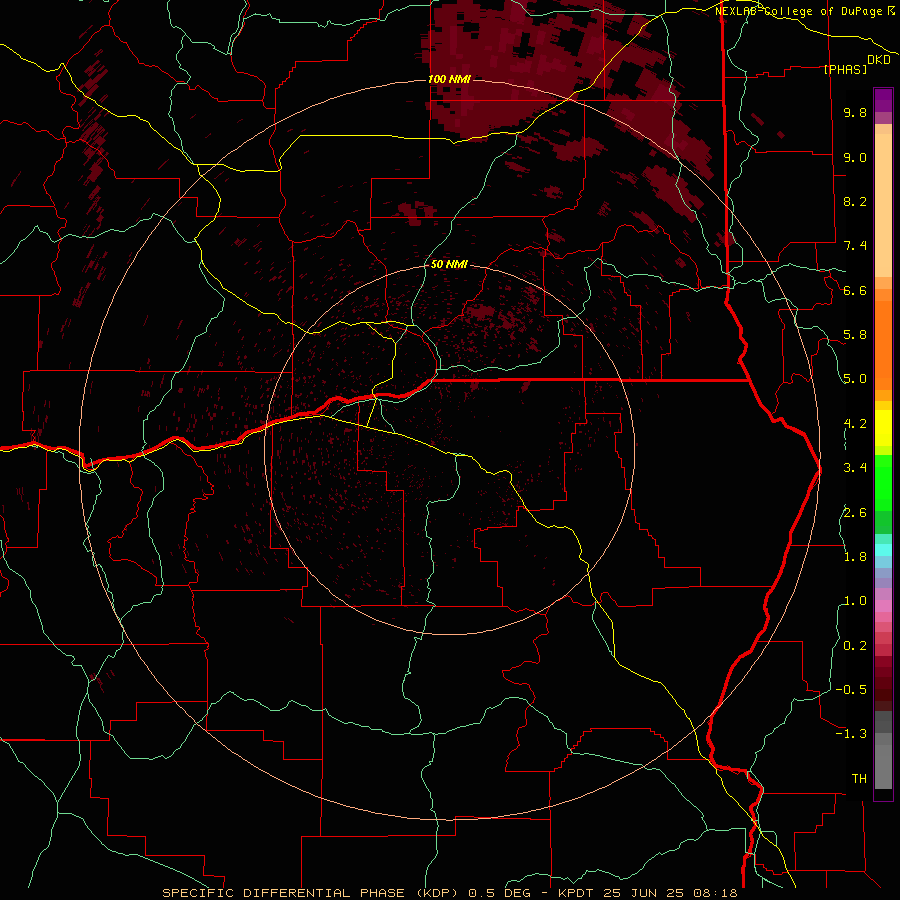Click the 100 NMI range ring label

449,79
